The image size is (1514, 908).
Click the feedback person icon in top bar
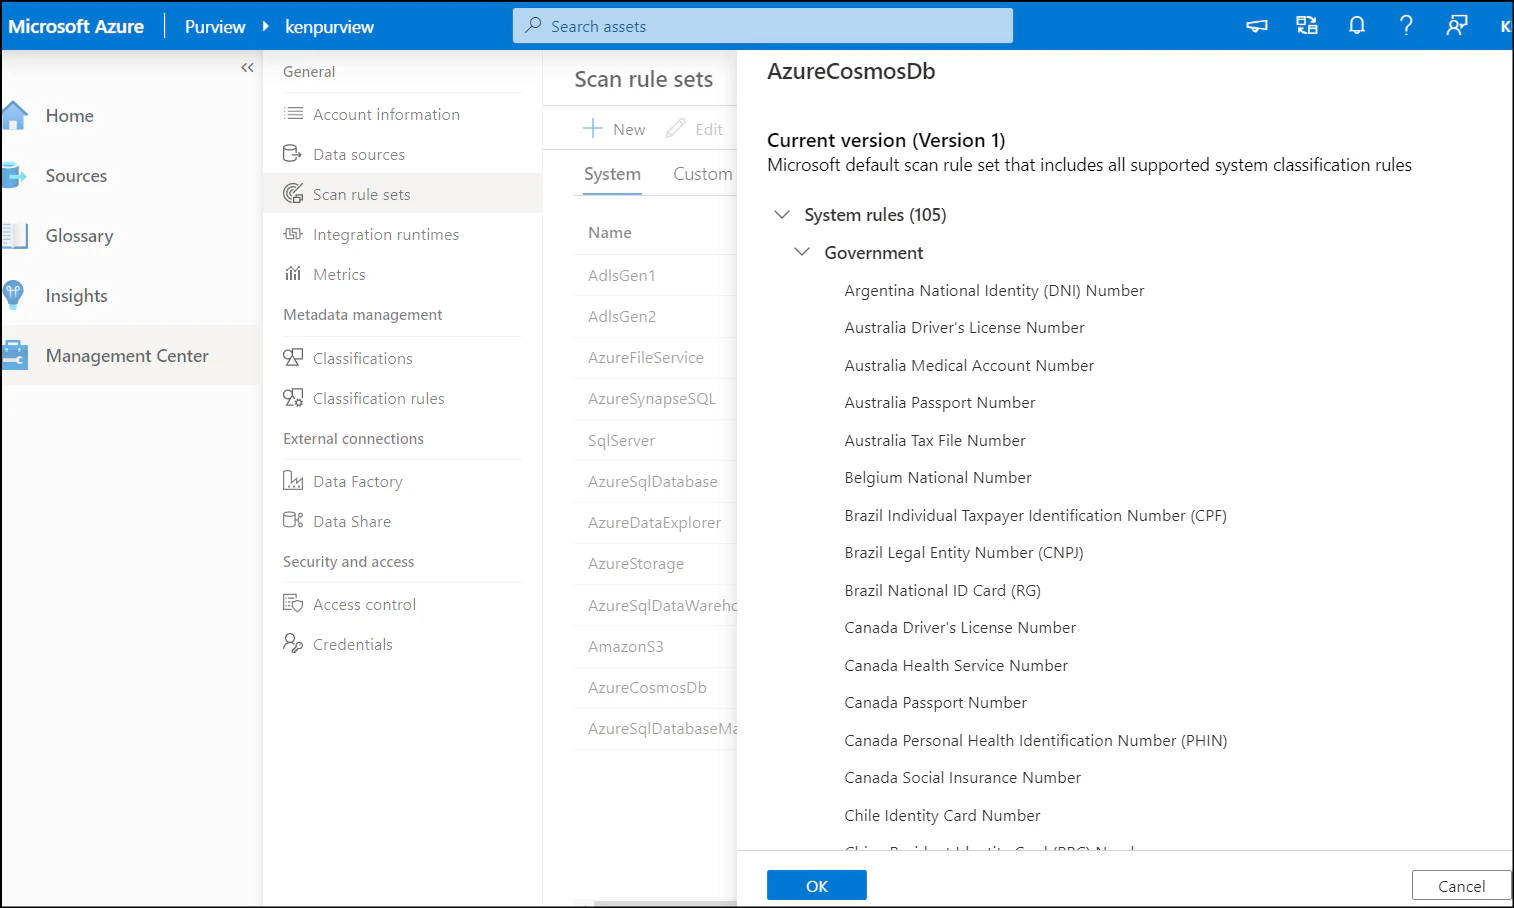(x=1457, y=26)
